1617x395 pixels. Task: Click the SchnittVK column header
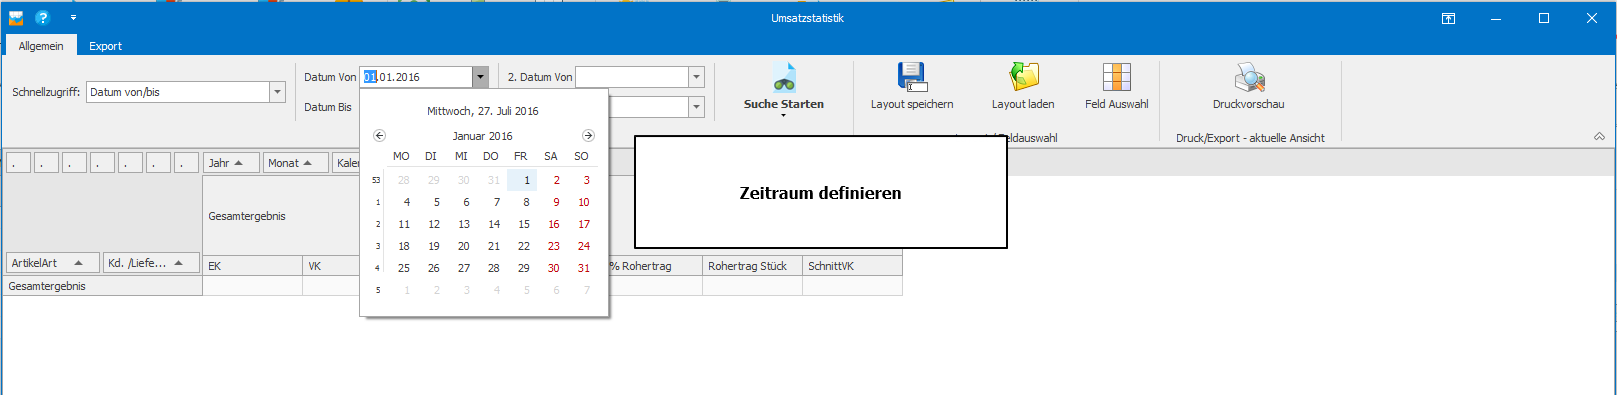tap(852, 266)
